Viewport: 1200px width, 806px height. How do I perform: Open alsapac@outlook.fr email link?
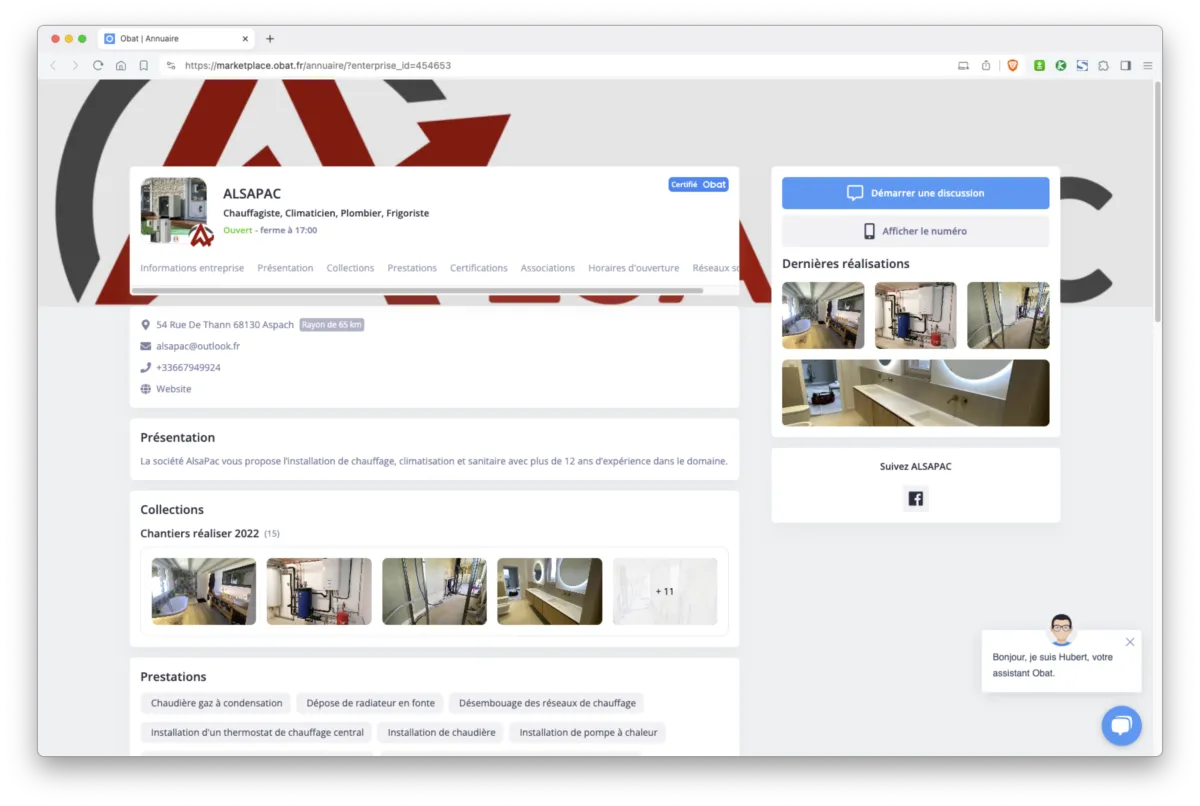tap(198, 346)
